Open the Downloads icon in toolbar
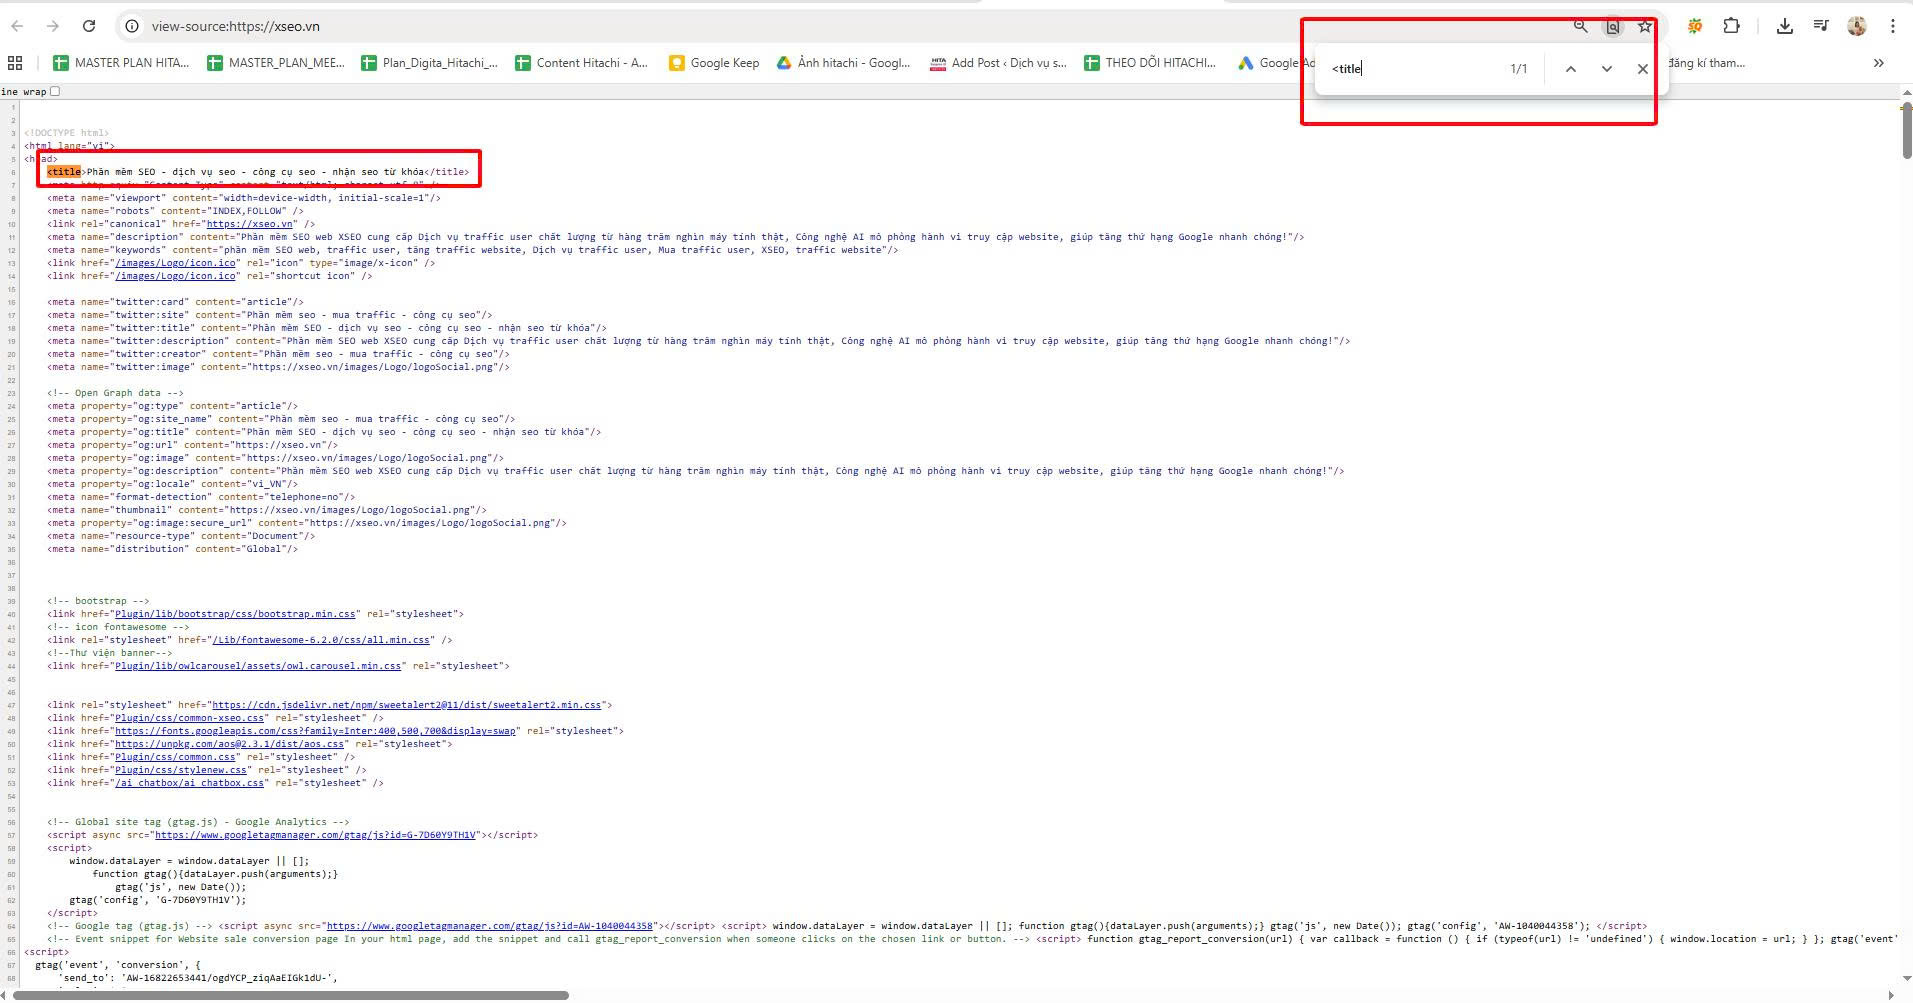 (x=1784, y=26)
